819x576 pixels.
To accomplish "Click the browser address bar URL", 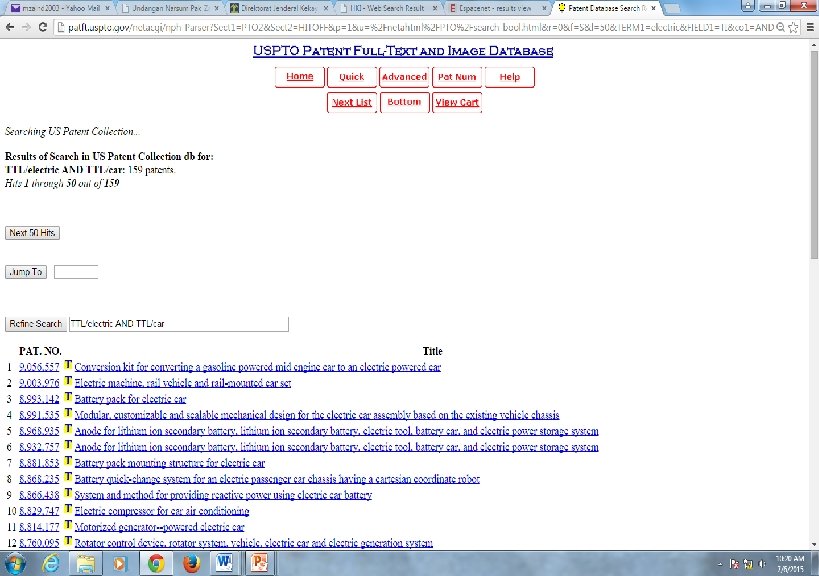I will point(420,27).
